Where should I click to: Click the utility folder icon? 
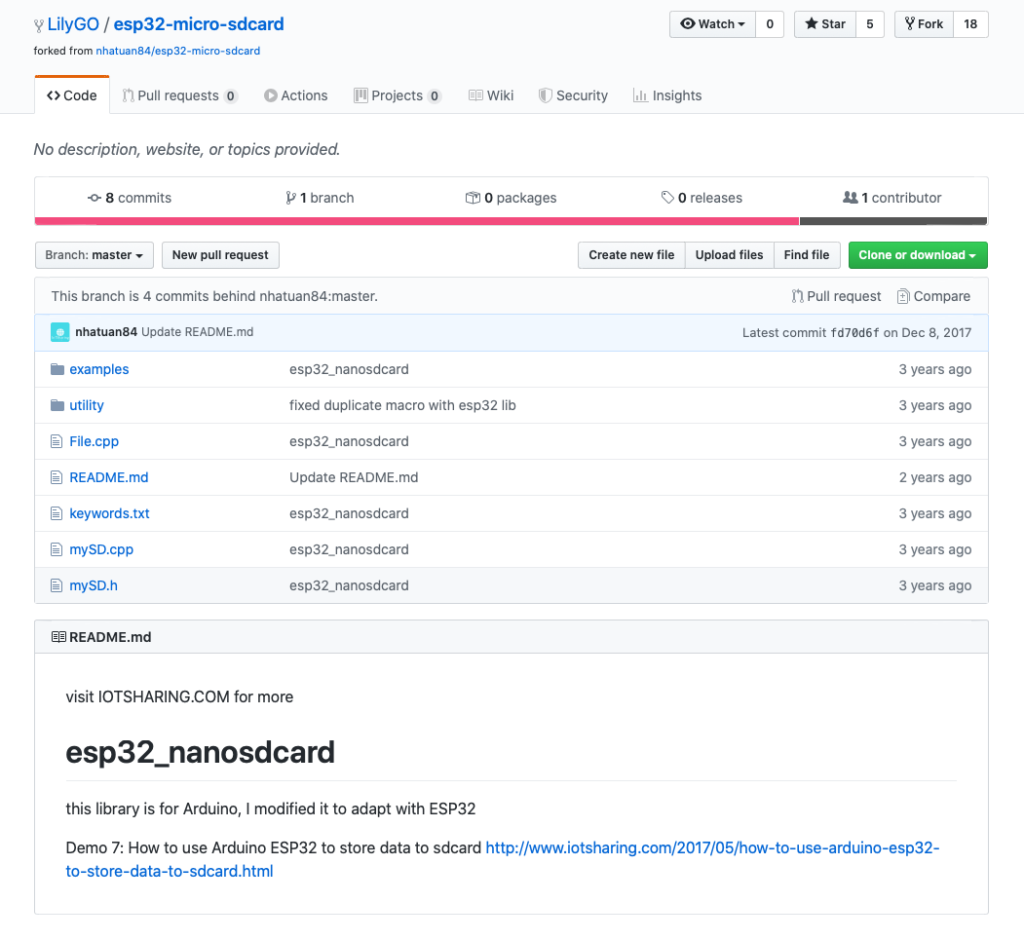coord(57,405)
